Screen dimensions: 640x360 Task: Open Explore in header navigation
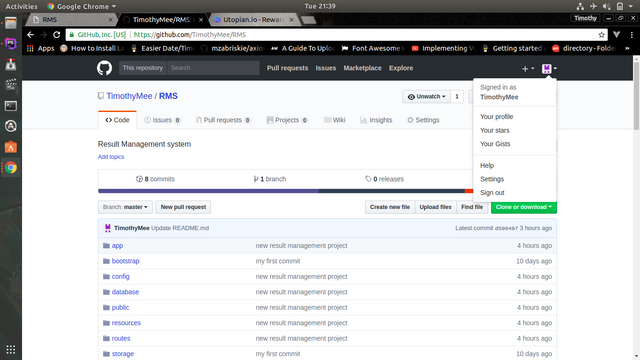(x=401, y=68)
